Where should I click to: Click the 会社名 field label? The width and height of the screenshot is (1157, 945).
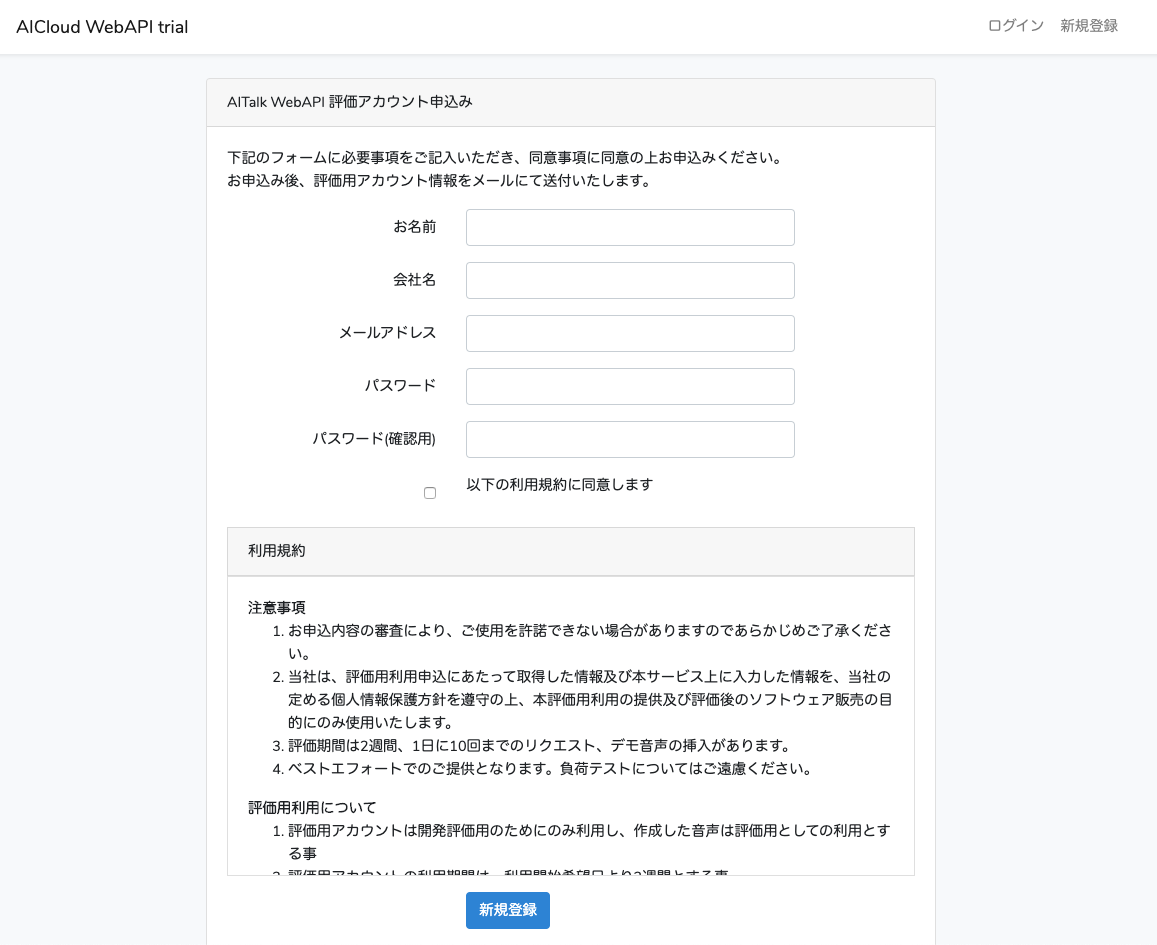415,280
